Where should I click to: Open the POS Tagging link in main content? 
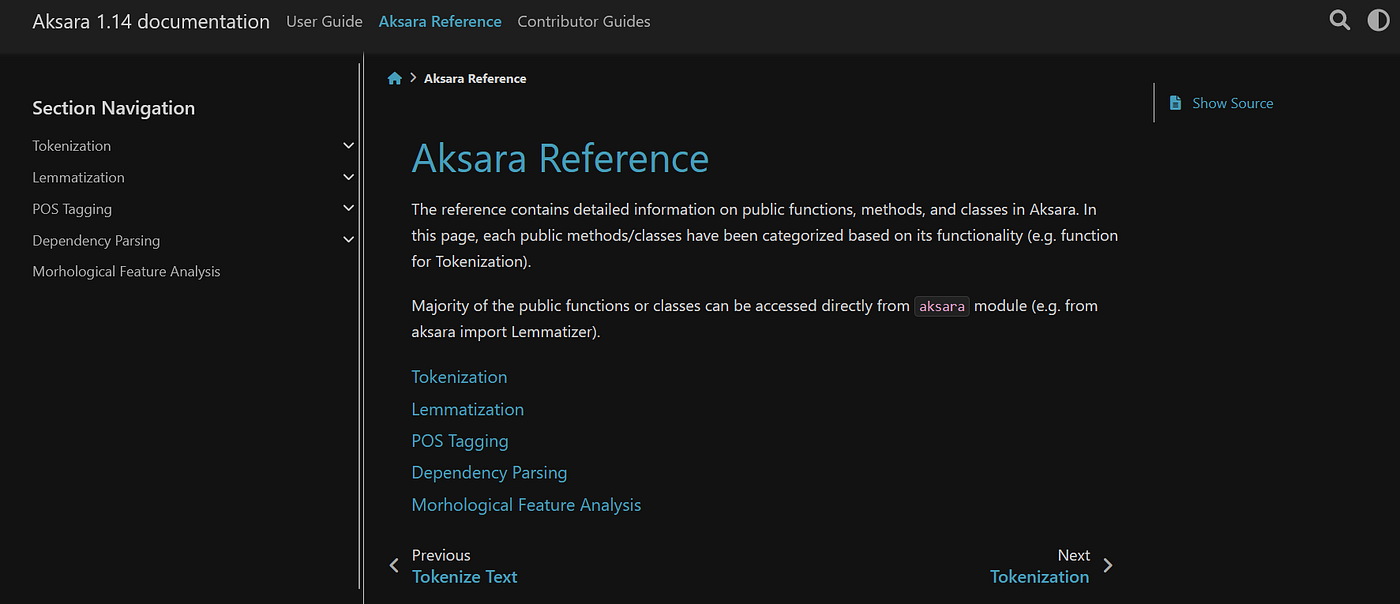point(460,441)
